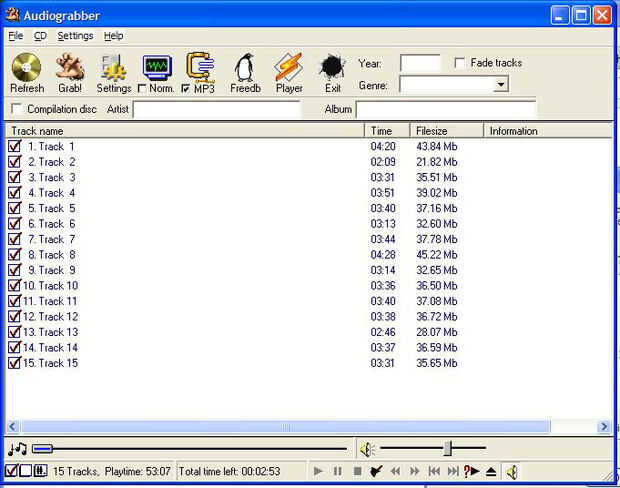Click the Exit splat icon
620x488 pixels.
tap(332, 67)
